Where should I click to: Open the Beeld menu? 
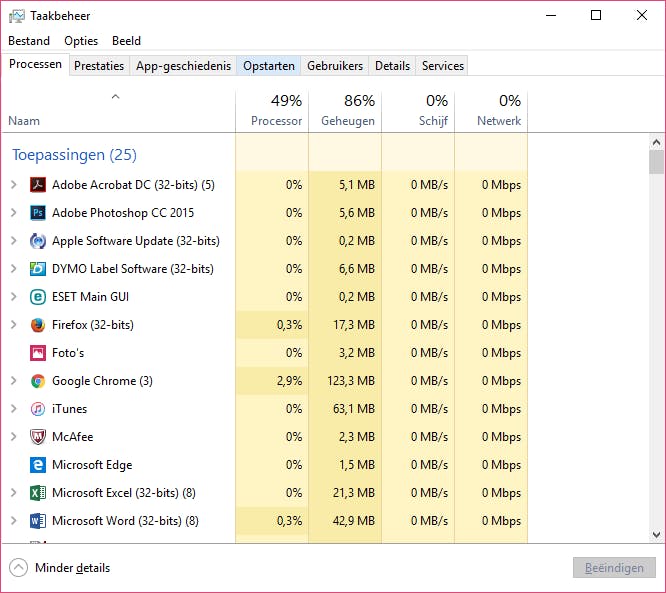coord(126,41)
